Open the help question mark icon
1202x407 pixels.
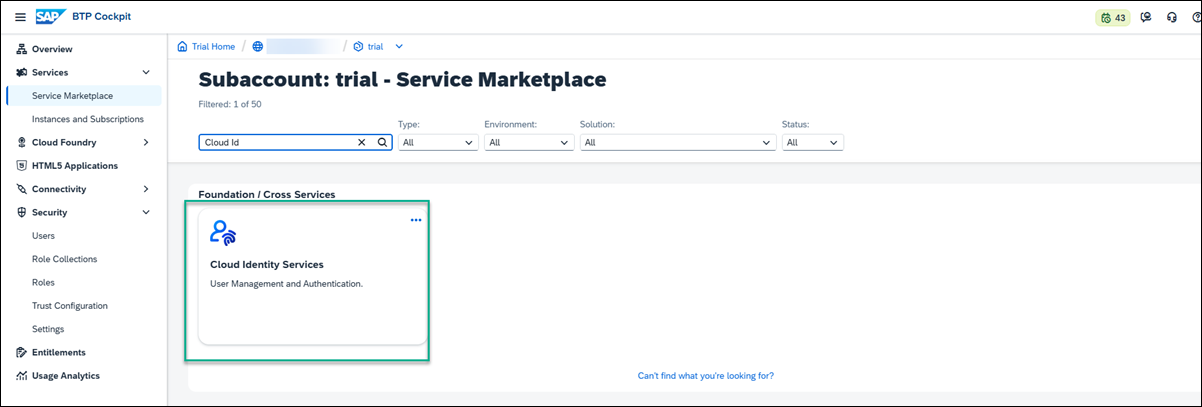(x=1196, y=18)
